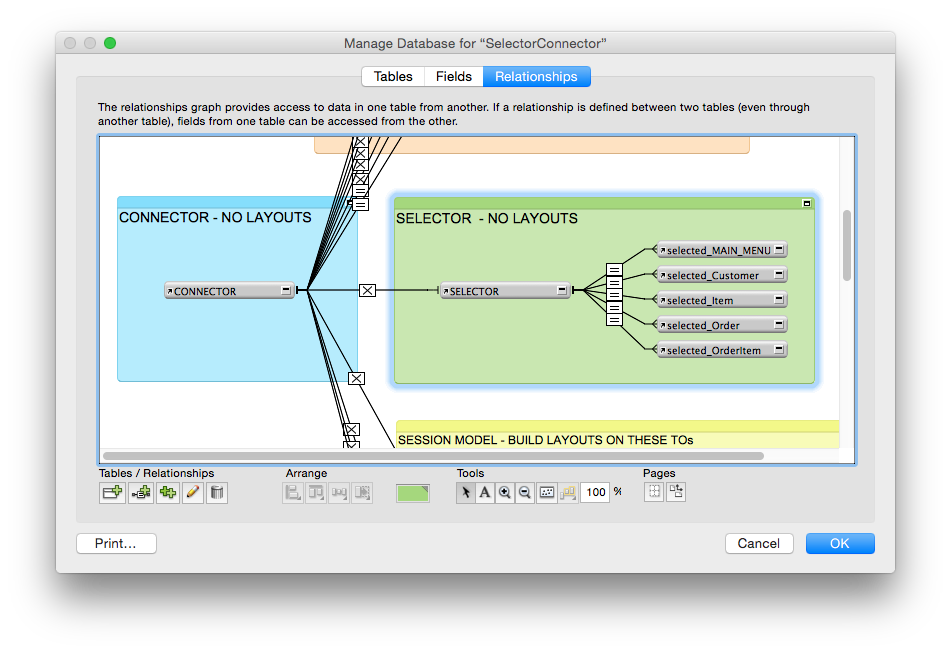Click the 'SELECTOR - NO LAYOUTS' note title

coord(486,218)
